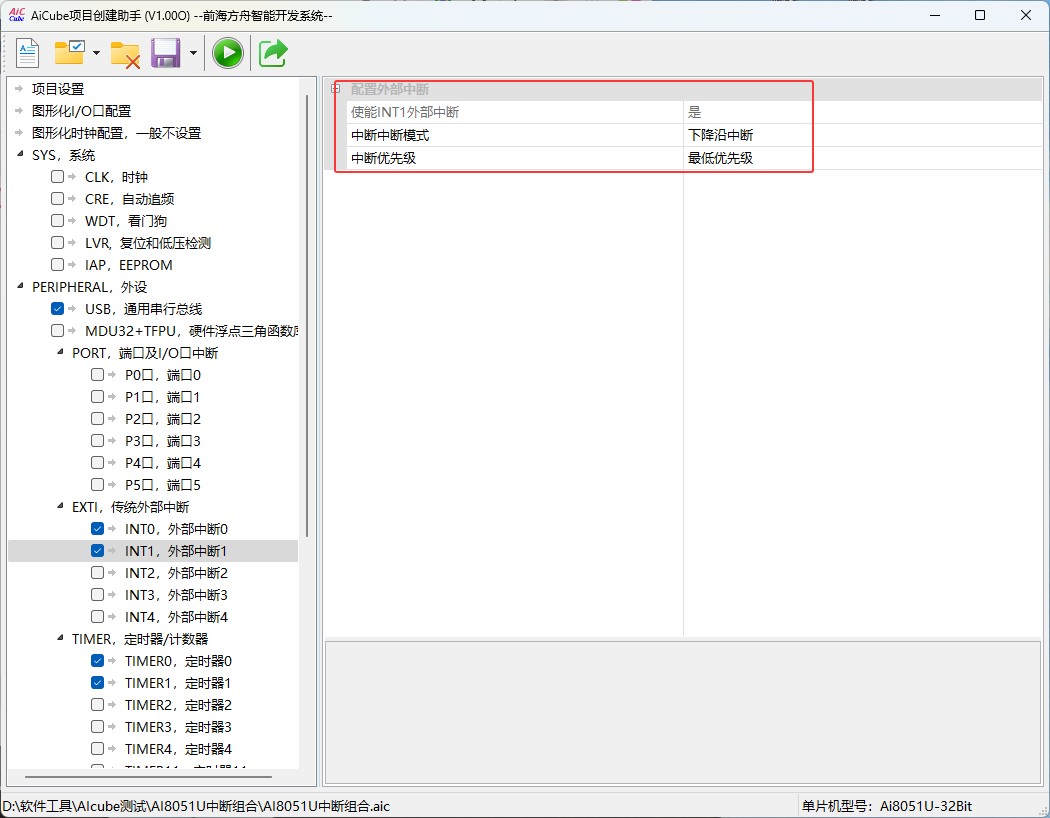Enable the INT2 外部中断2 checkbox
The image size is (1050, 818).
pos(98,573)
